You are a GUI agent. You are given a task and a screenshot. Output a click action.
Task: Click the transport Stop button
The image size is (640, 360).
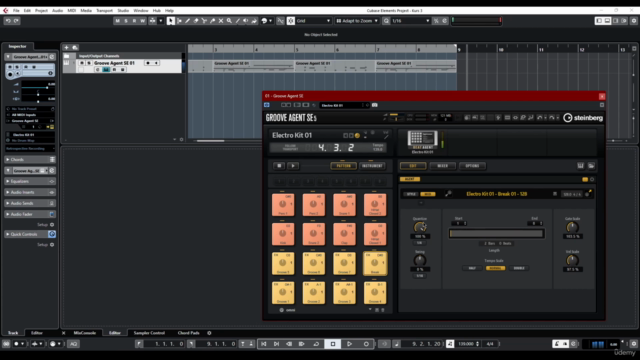[x=333, y=344]
